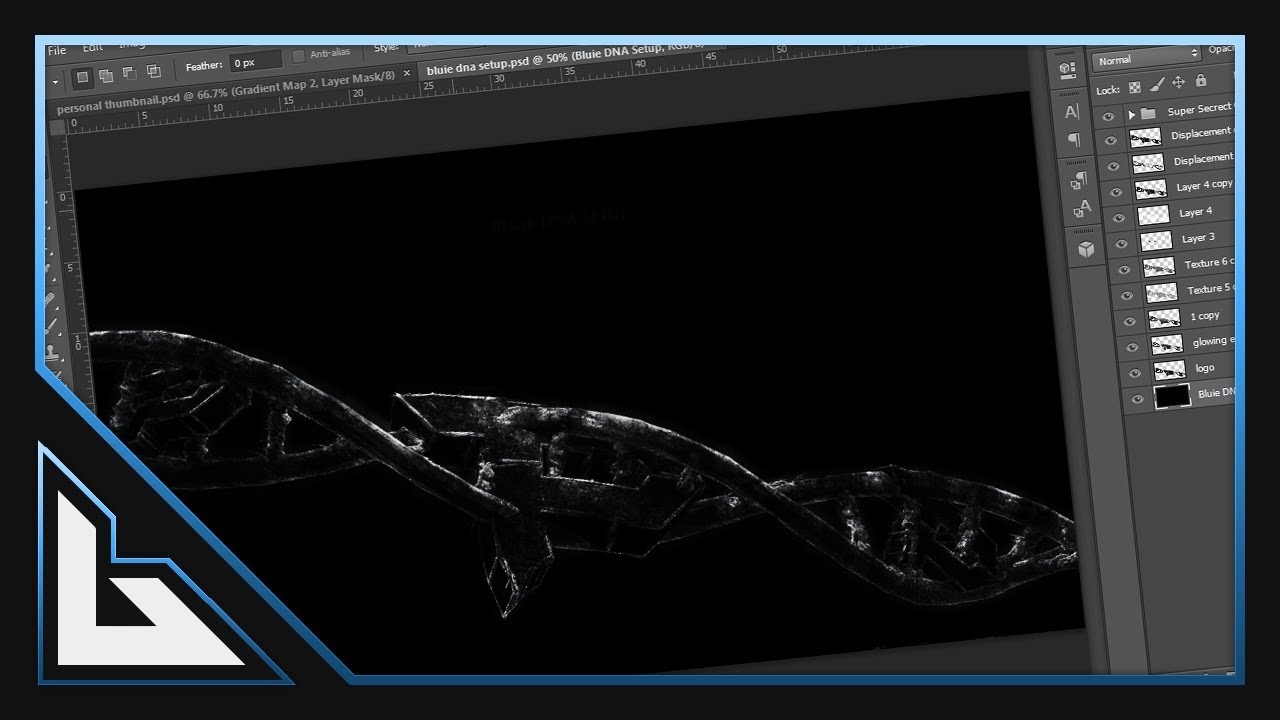The height and width of the screenshot is (720, 1280).
Task: Select the New selection mode icon
Action: (x=82, y=76)
